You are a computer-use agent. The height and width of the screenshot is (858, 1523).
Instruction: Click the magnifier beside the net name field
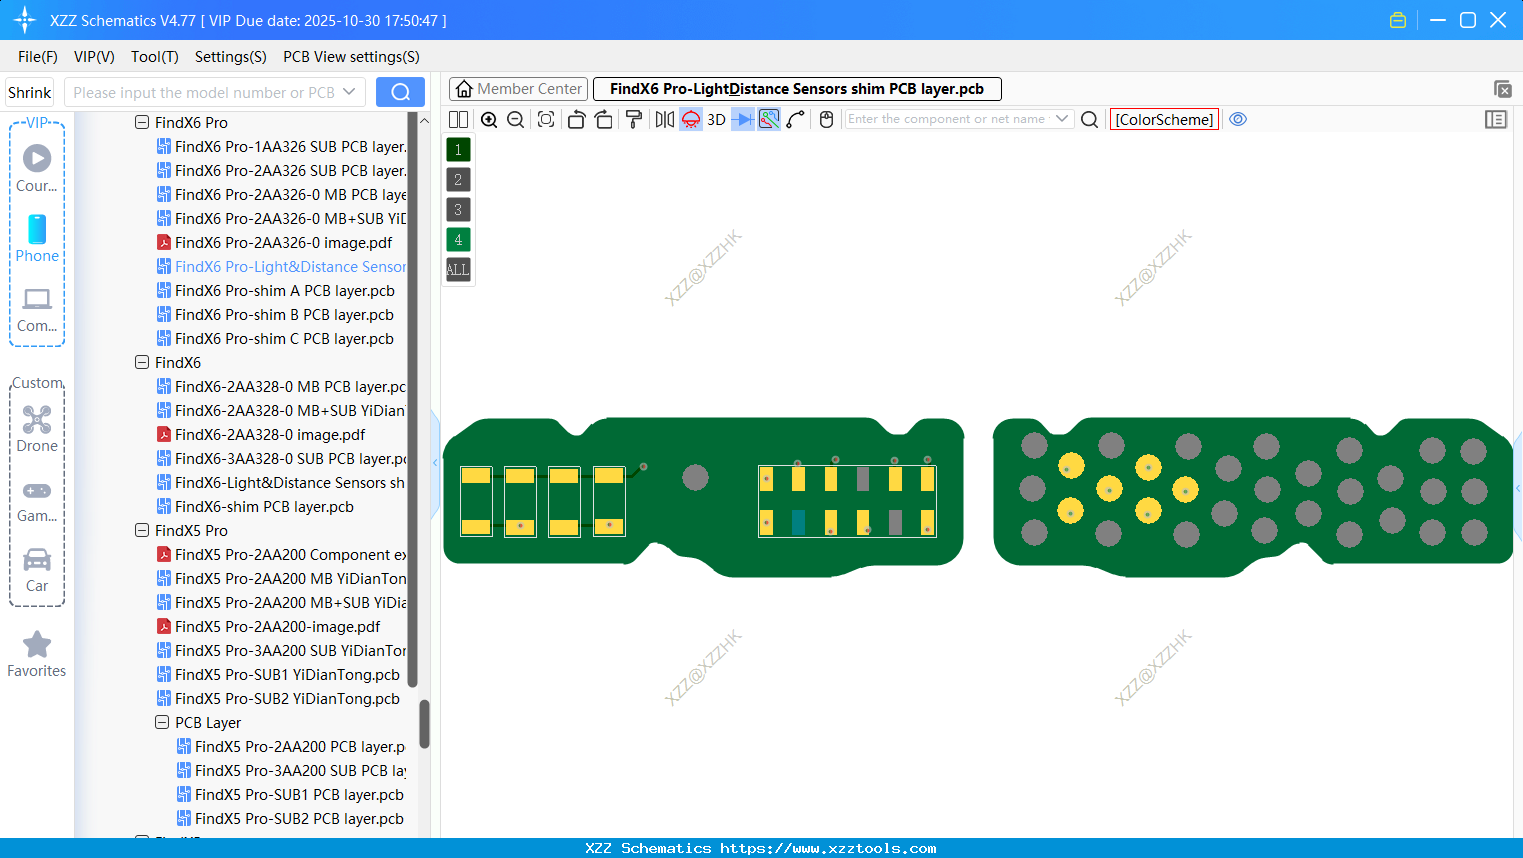(1090, 120)
